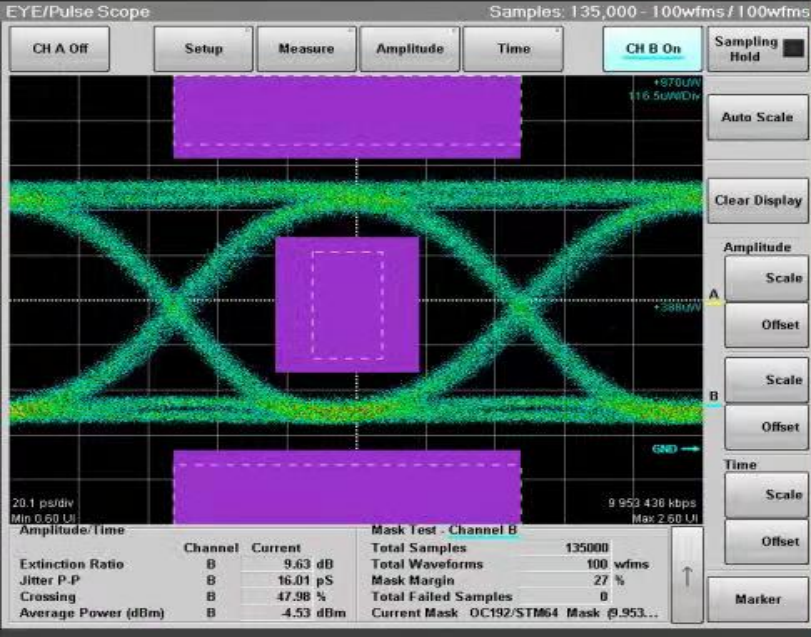Image resolution: width=811 pixels, height=637 pixels.
Task: Toggle the CH B On button
Action: coord(652,49)
